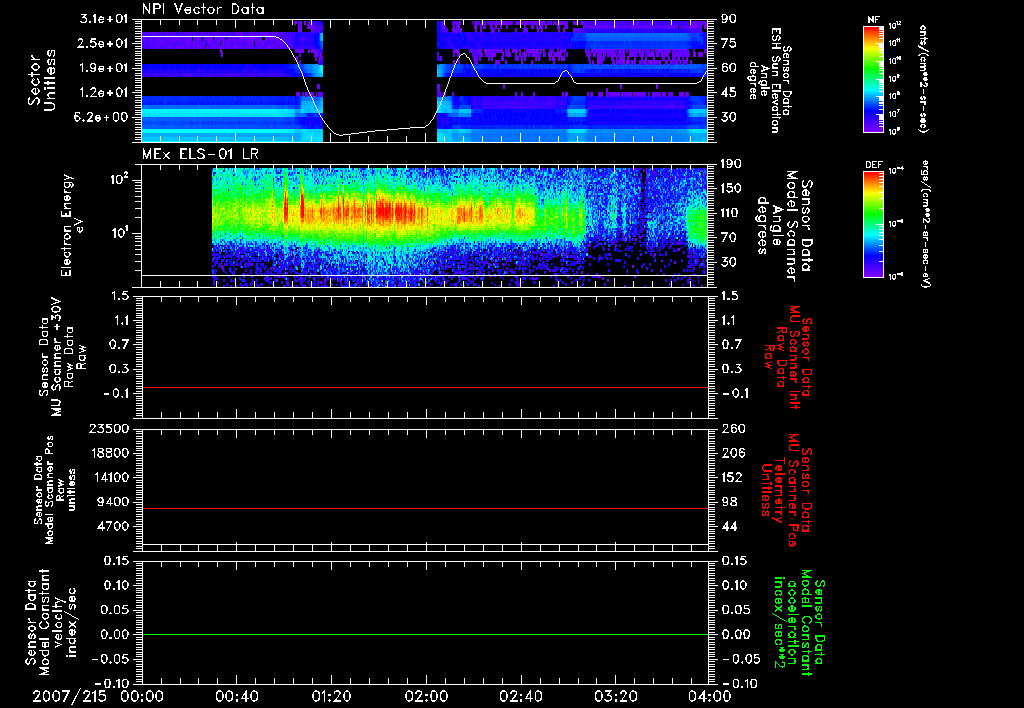1024x708 pixels.
Task: Click the "206" telemetry tick label
Action: (x=731, y=453)
